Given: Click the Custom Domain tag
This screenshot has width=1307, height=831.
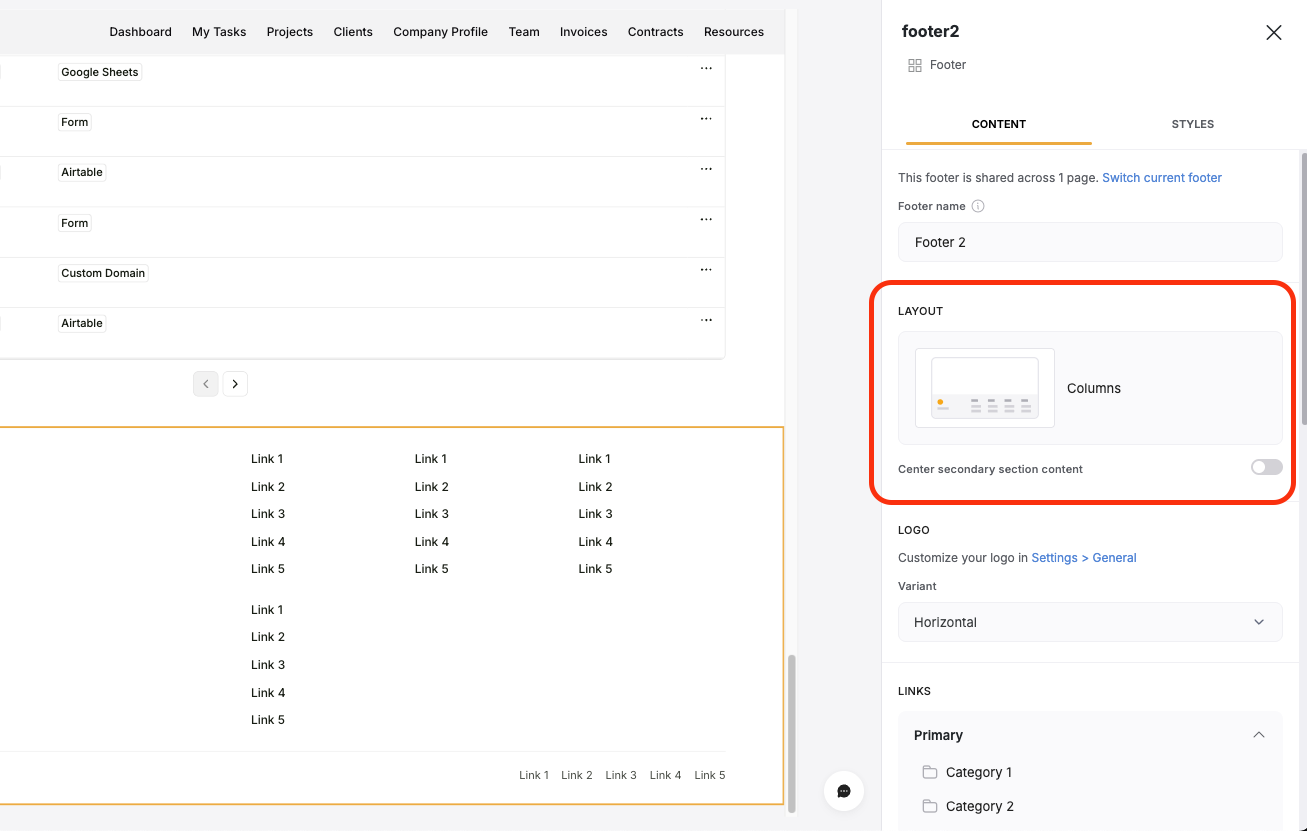Looking at the screenshot, I should tap(103, 273).
